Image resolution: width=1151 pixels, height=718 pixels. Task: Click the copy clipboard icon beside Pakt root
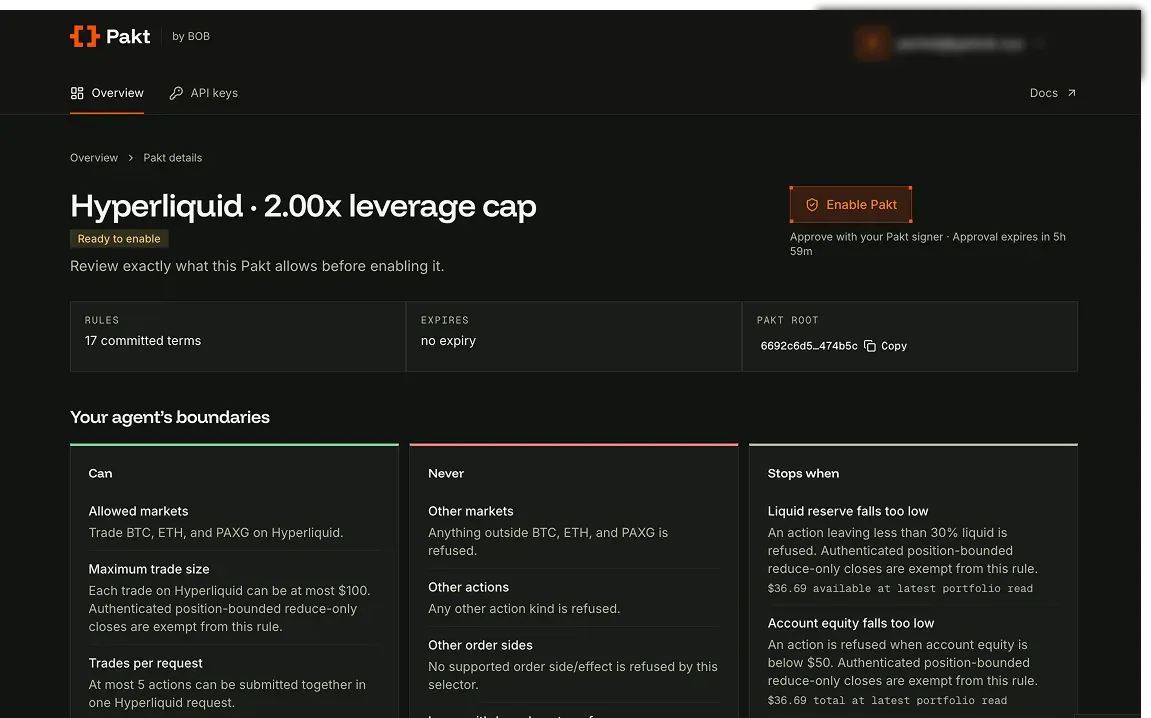(870, 346)
